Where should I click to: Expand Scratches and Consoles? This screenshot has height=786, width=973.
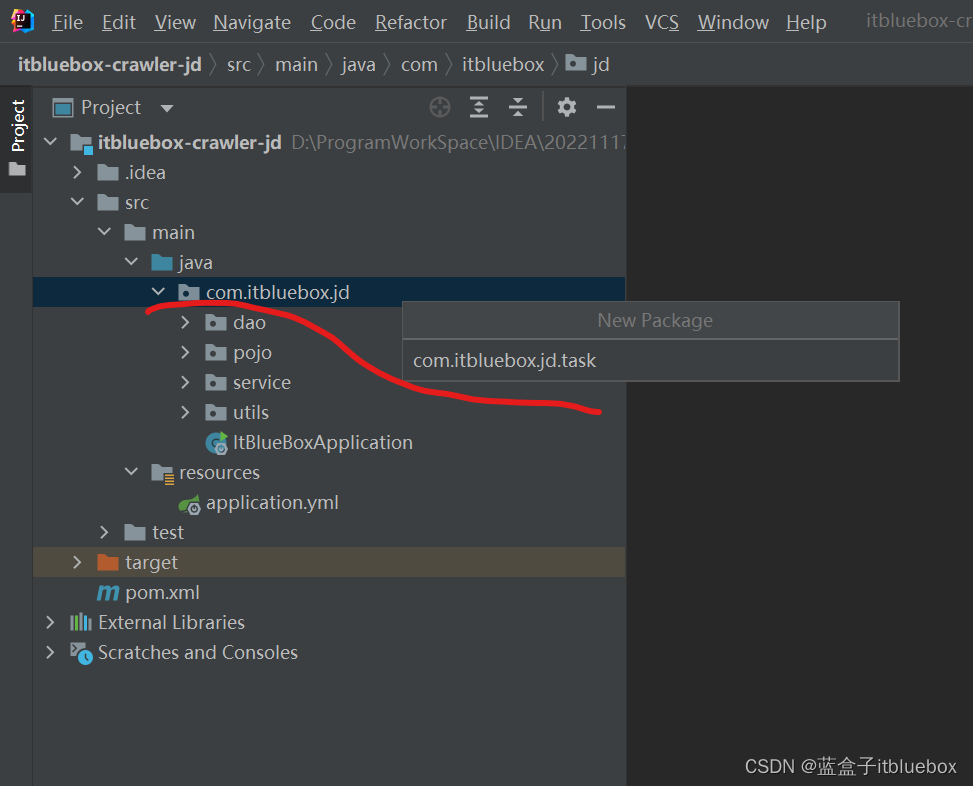tap(51, 652)
